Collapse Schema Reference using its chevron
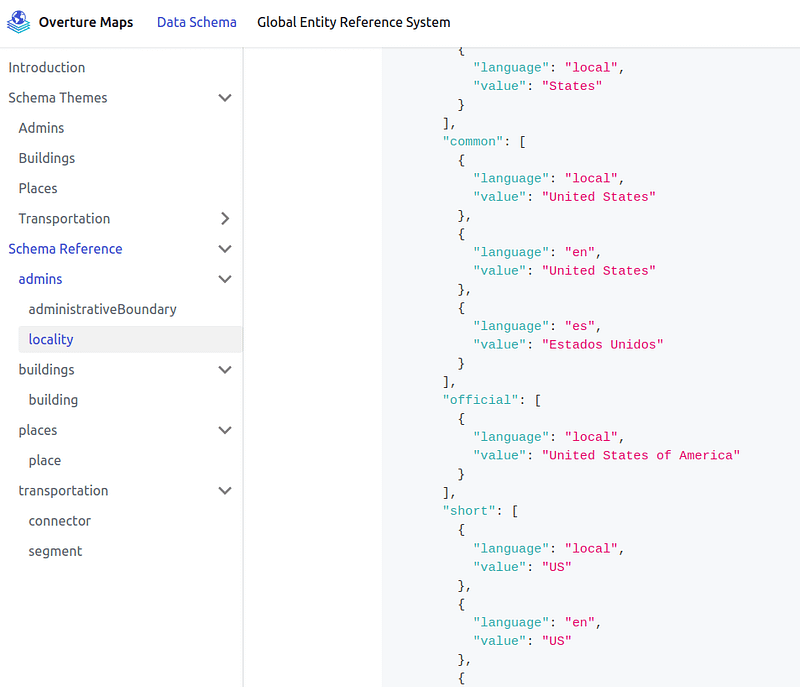 (225, 248)
